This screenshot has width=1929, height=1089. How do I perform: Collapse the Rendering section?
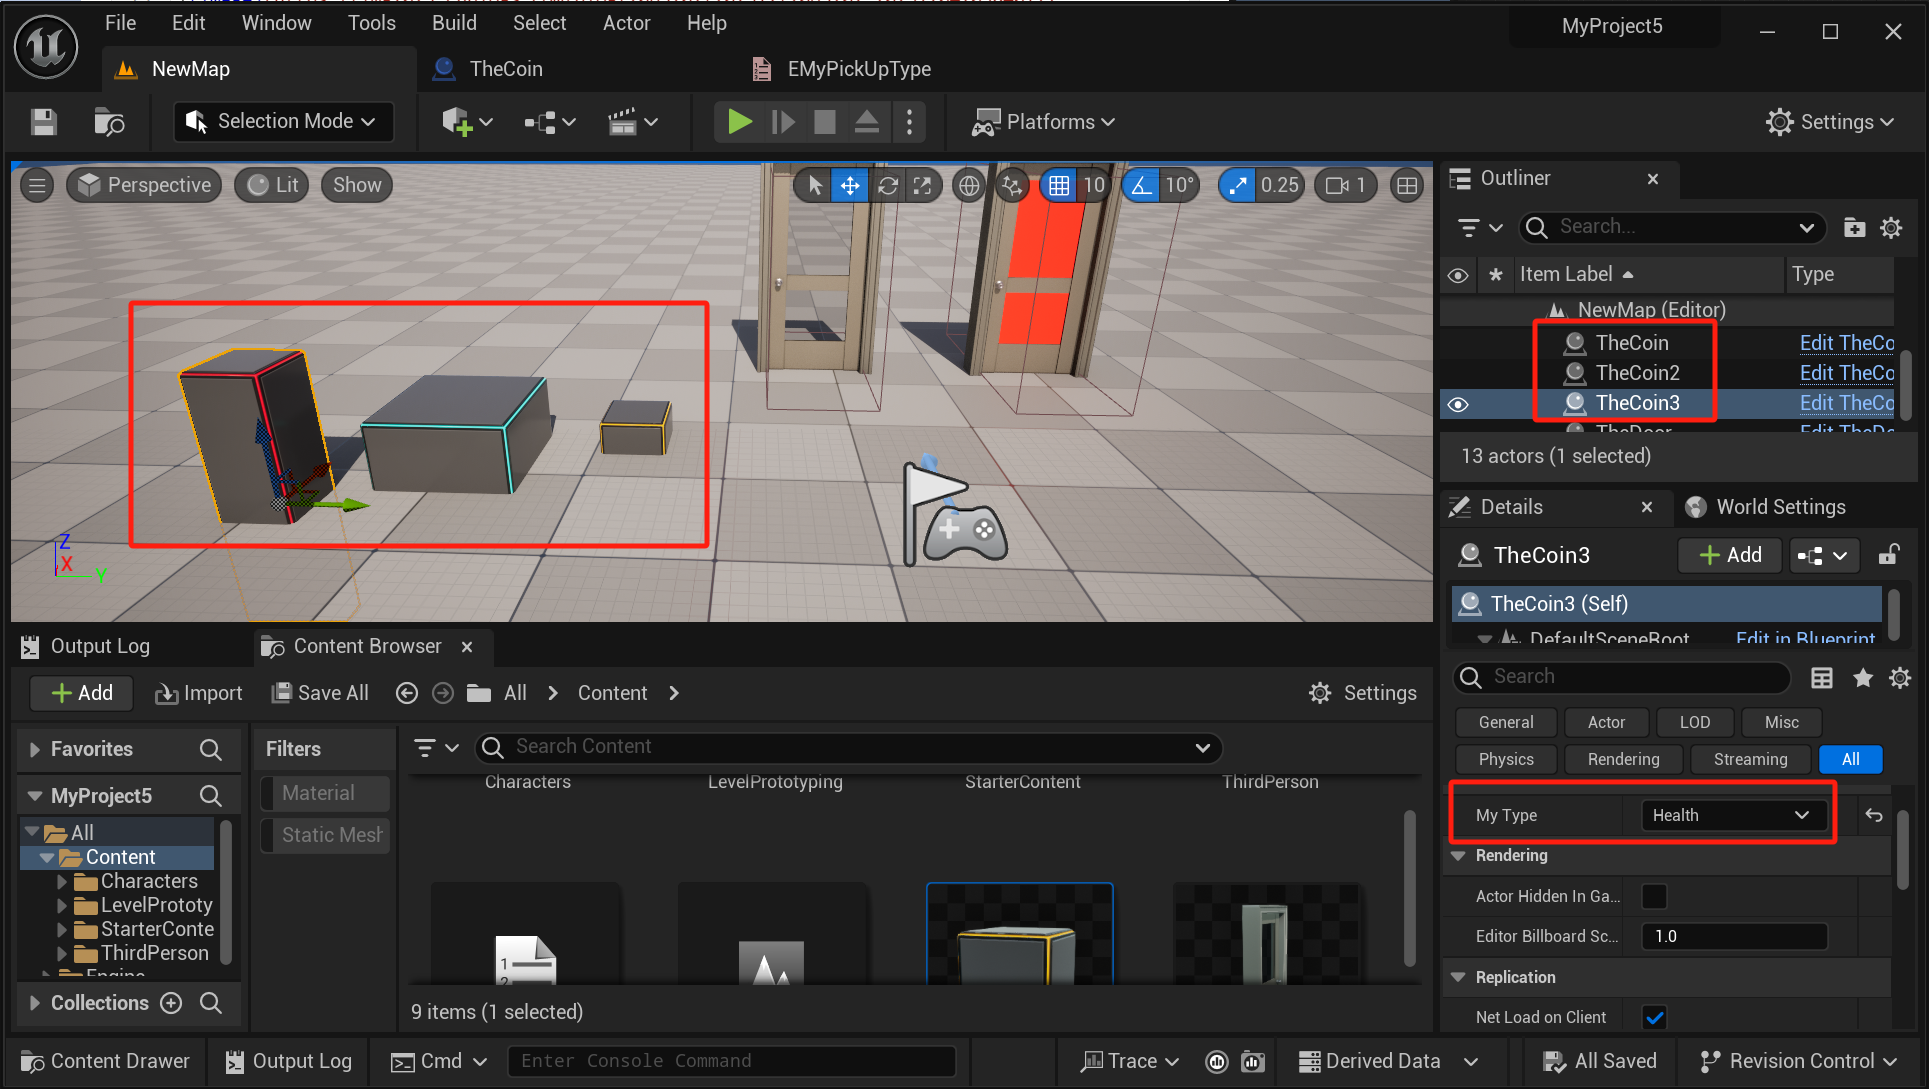1458,856
